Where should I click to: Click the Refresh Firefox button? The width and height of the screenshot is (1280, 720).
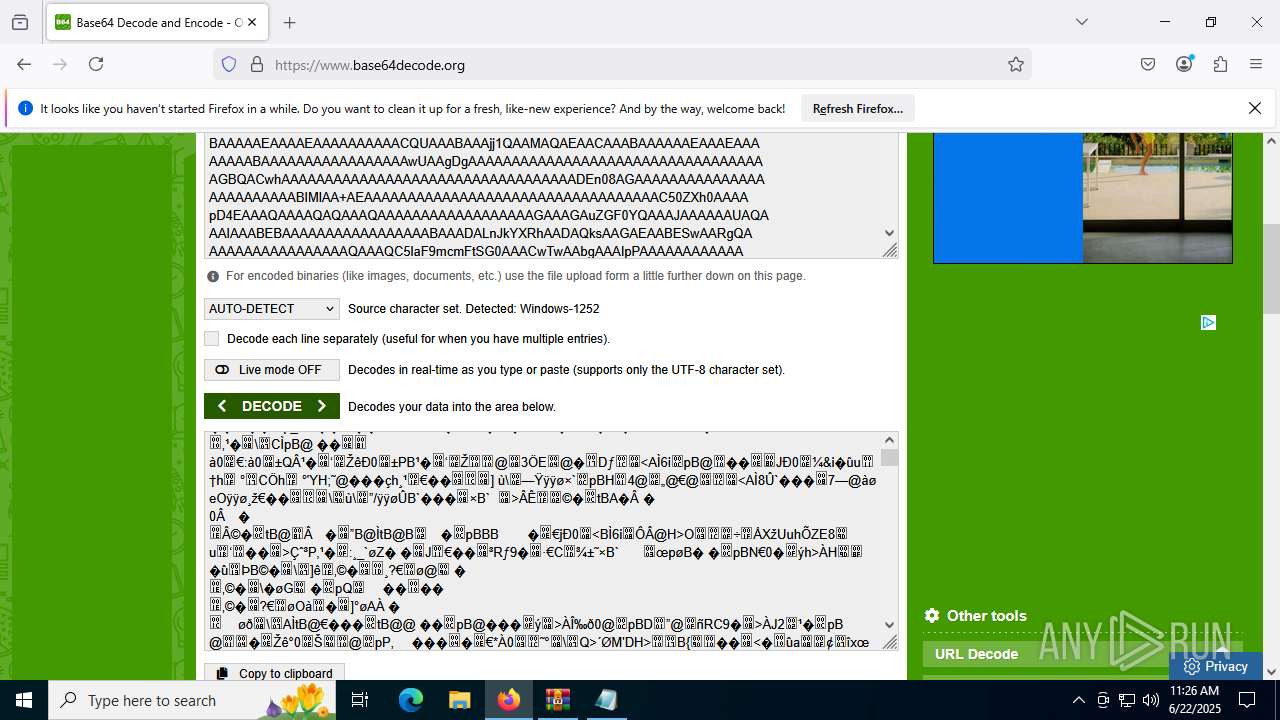pyautogui.click(x=858, y=109)
